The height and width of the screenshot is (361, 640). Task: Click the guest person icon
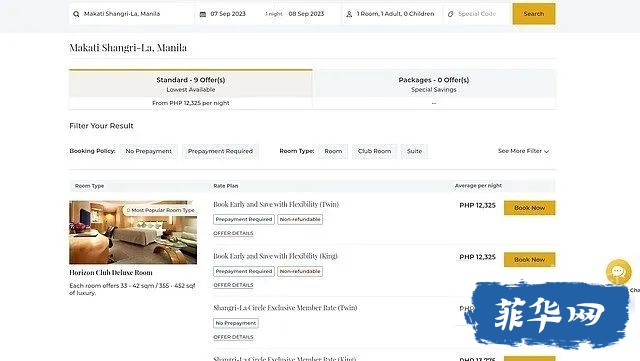click(349, 14)
